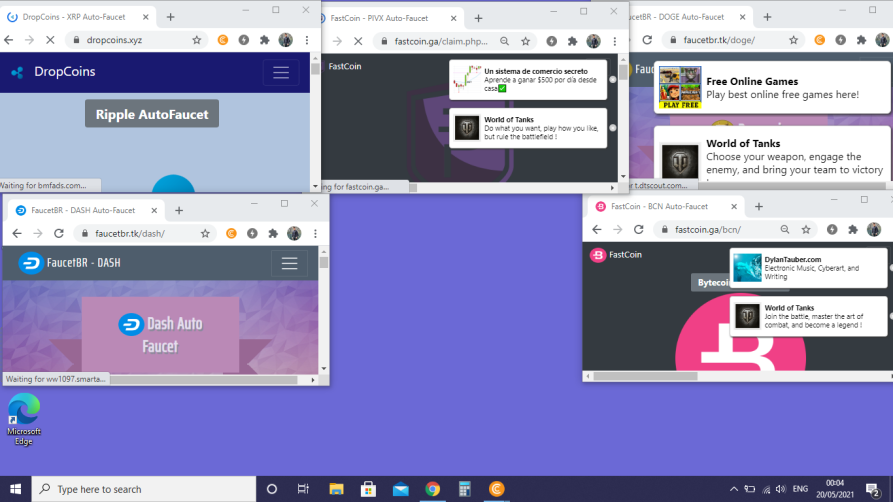Viewport: 893px width, 502px height.
Task: Click FaucetBR - DASH logo
Action: [x=69, y=263]
